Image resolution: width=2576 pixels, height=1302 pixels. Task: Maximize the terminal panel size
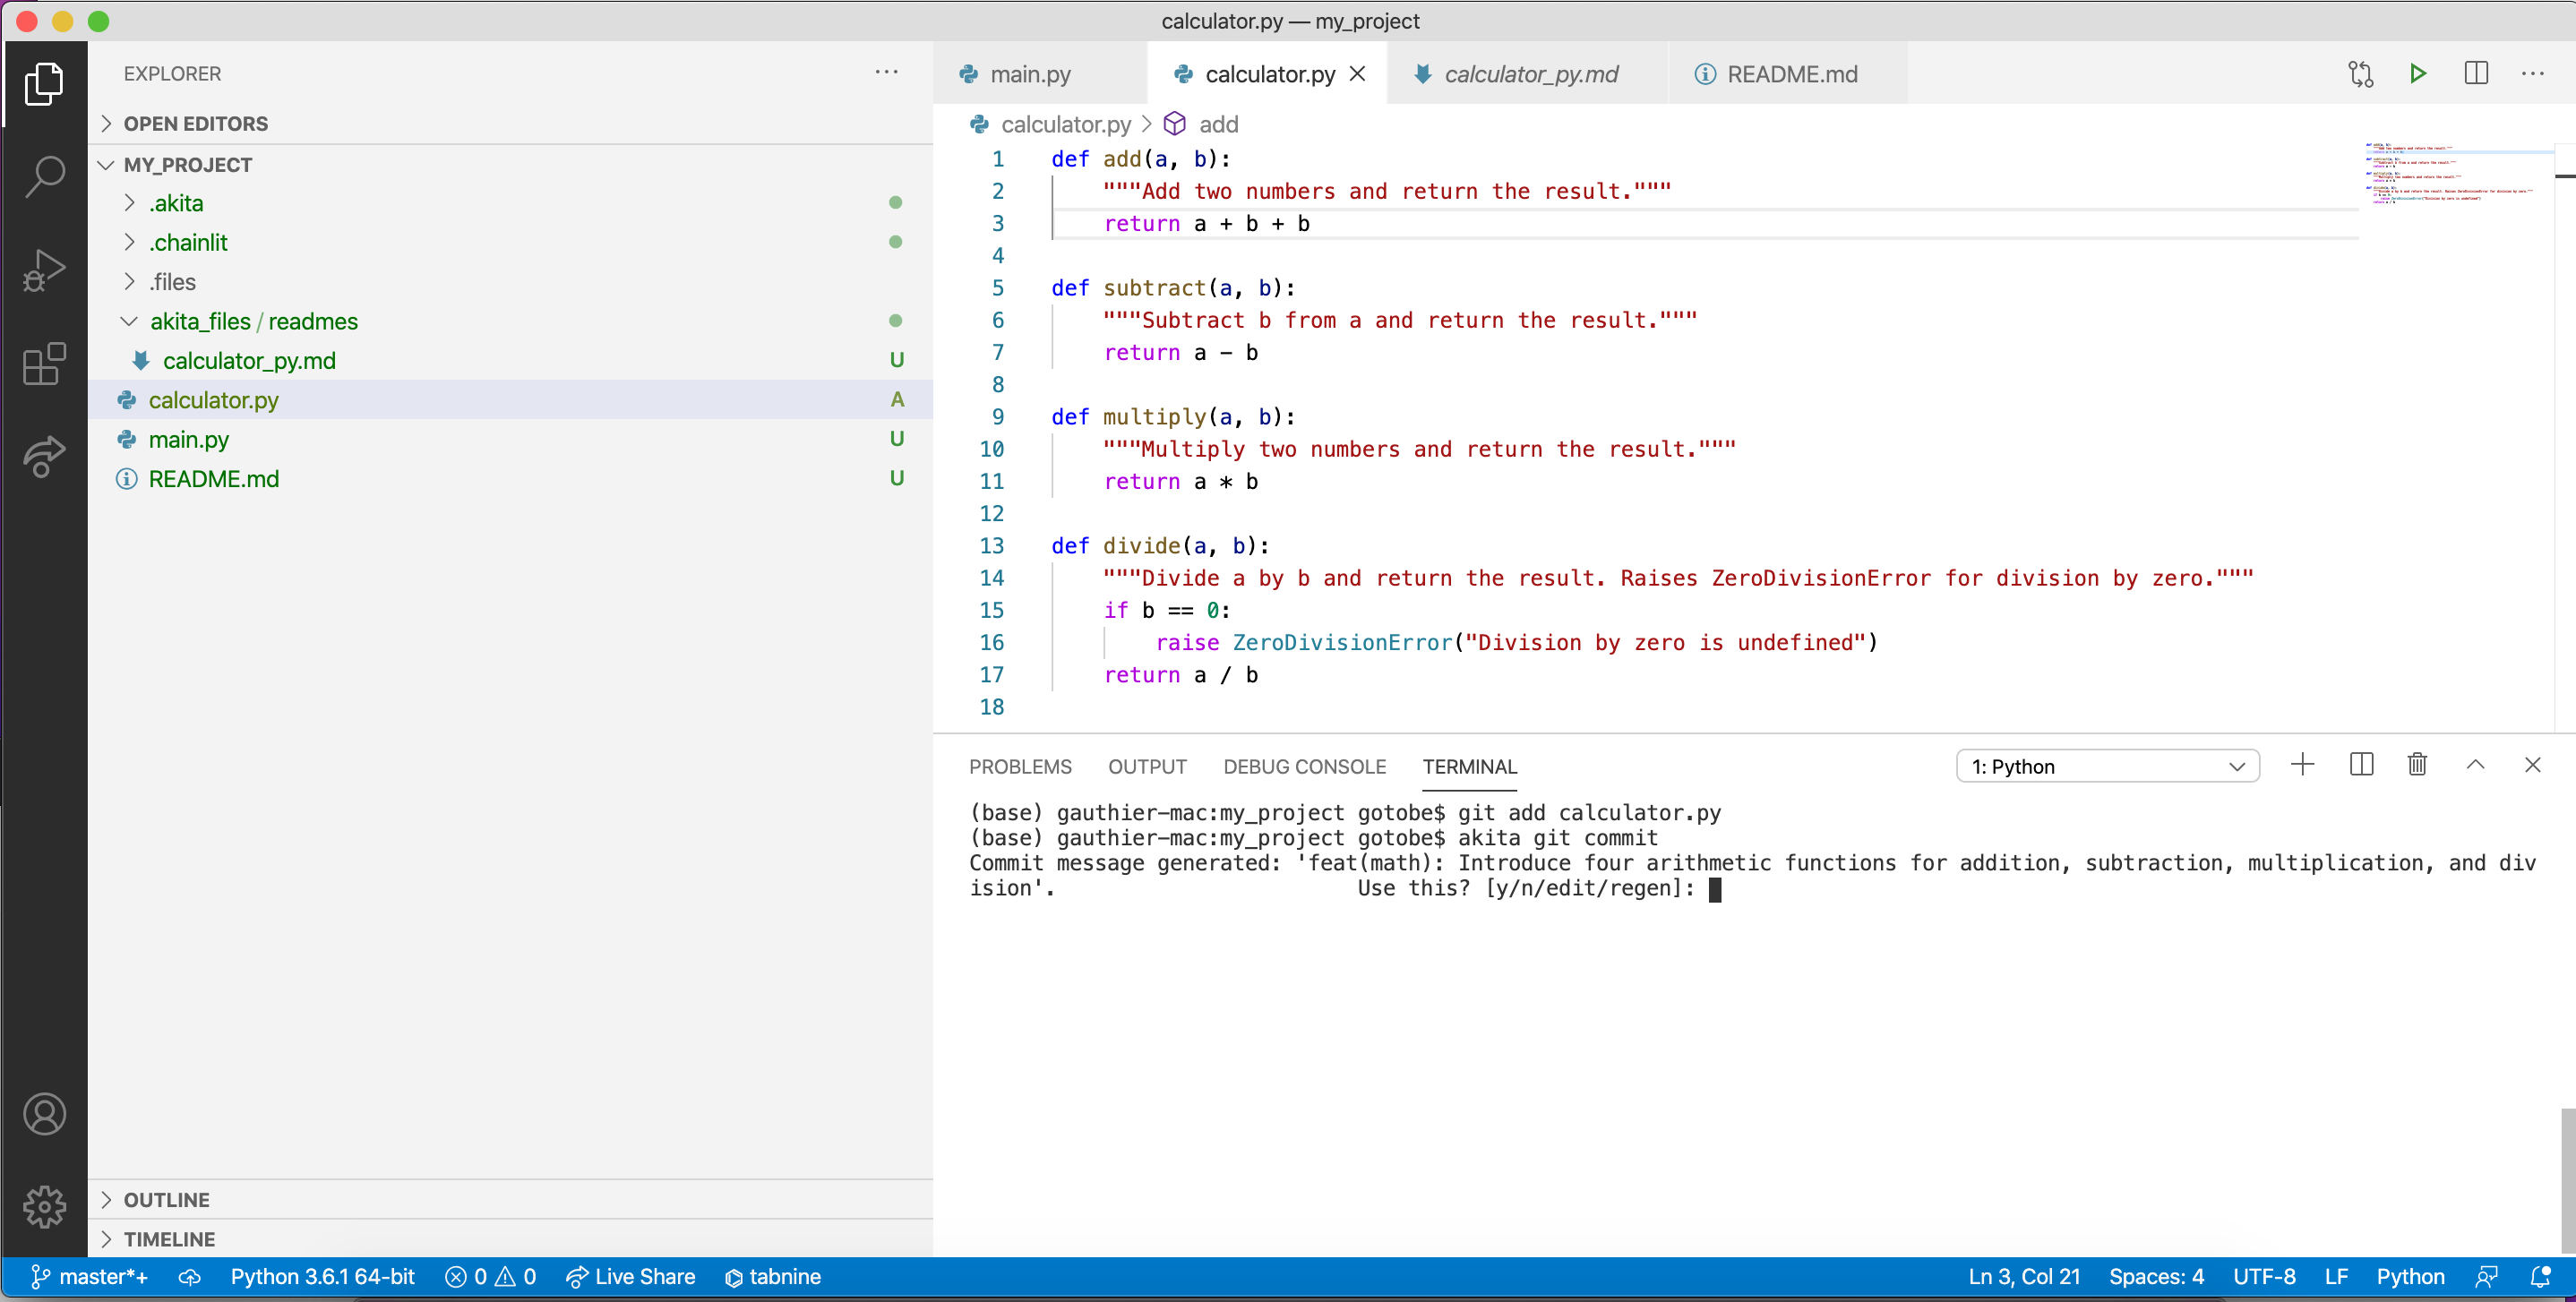[x=2475, y=765]
